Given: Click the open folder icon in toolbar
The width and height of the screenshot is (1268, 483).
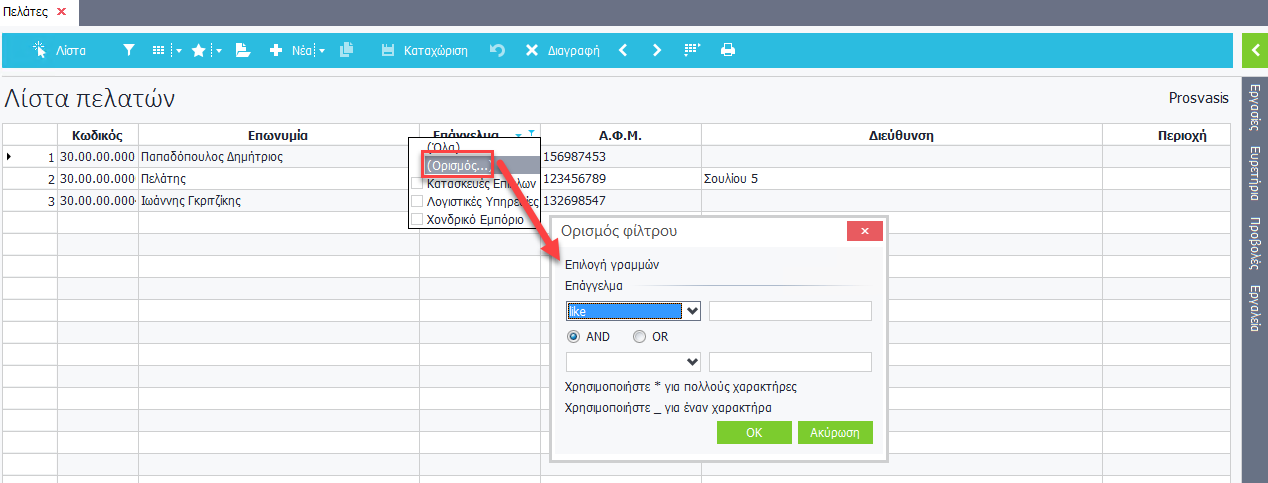Looking at the screenshot, I should 242,50.
